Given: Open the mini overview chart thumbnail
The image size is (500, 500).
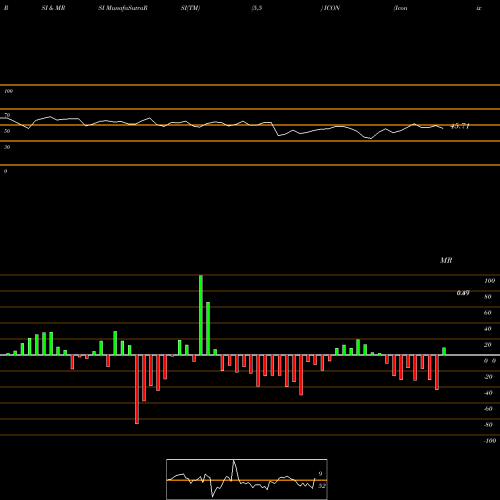Looking at the screenshot, I should click(247, 479).
